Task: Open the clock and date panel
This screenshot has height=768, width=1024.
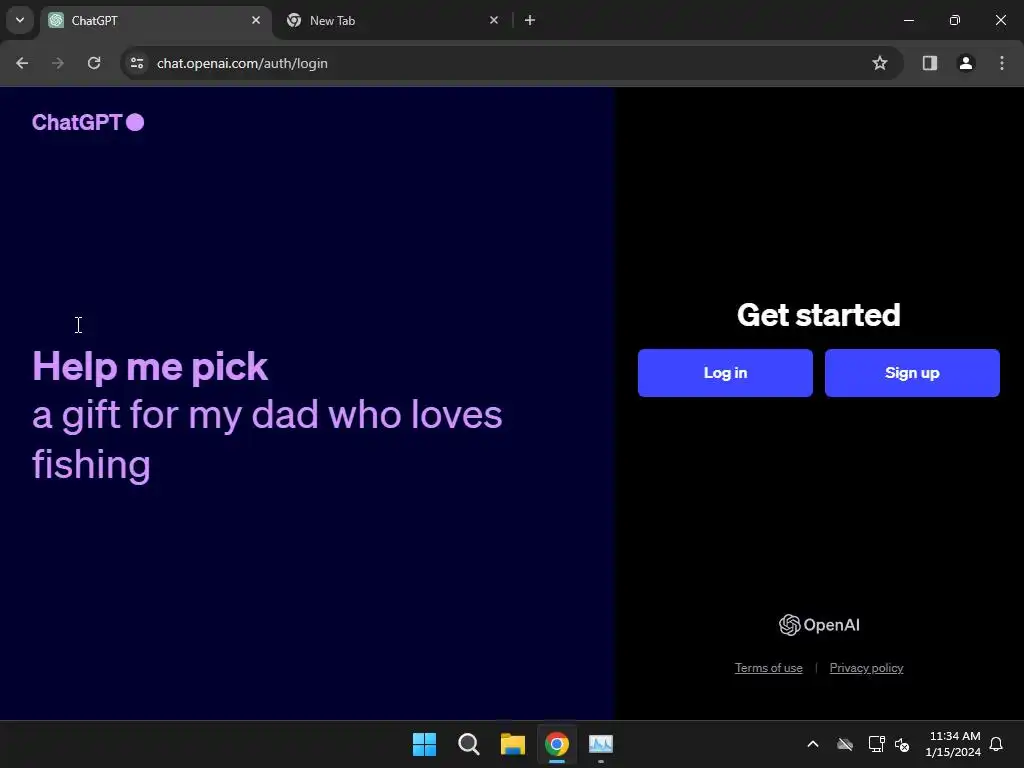Action: tap(953, 744)
